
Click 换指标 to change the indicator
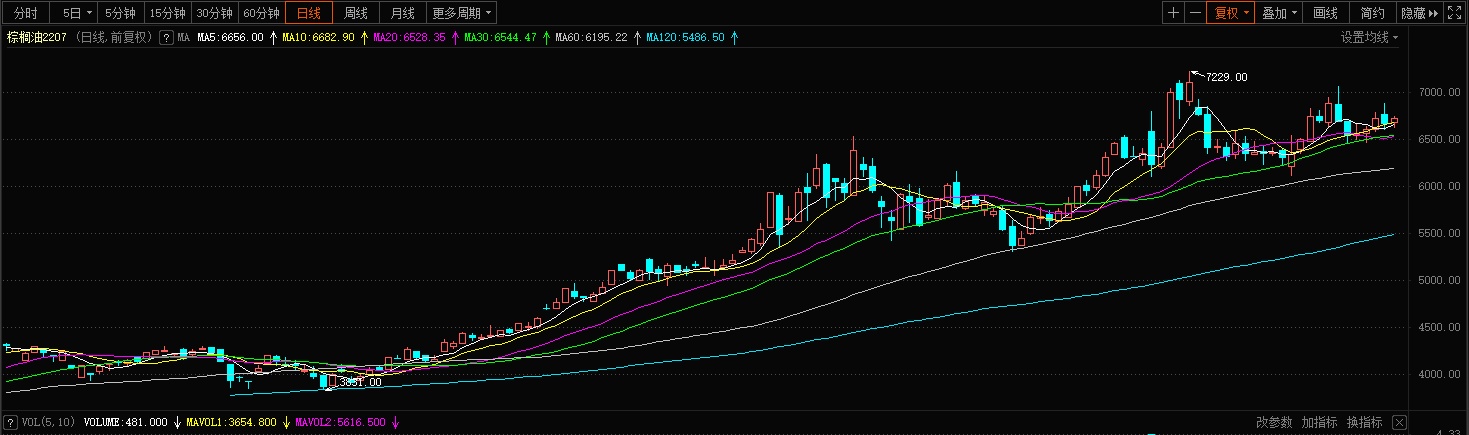click(x=1364, y=422)
